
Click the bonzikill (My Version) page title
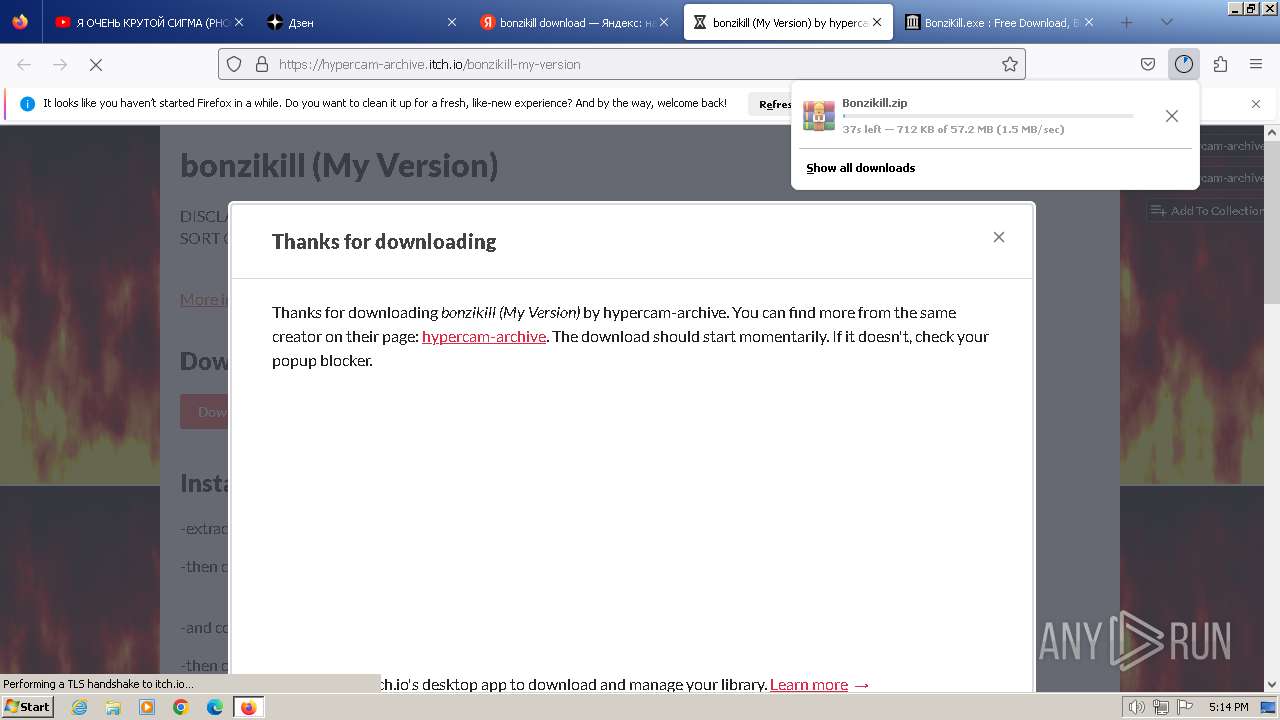(339, 165)
